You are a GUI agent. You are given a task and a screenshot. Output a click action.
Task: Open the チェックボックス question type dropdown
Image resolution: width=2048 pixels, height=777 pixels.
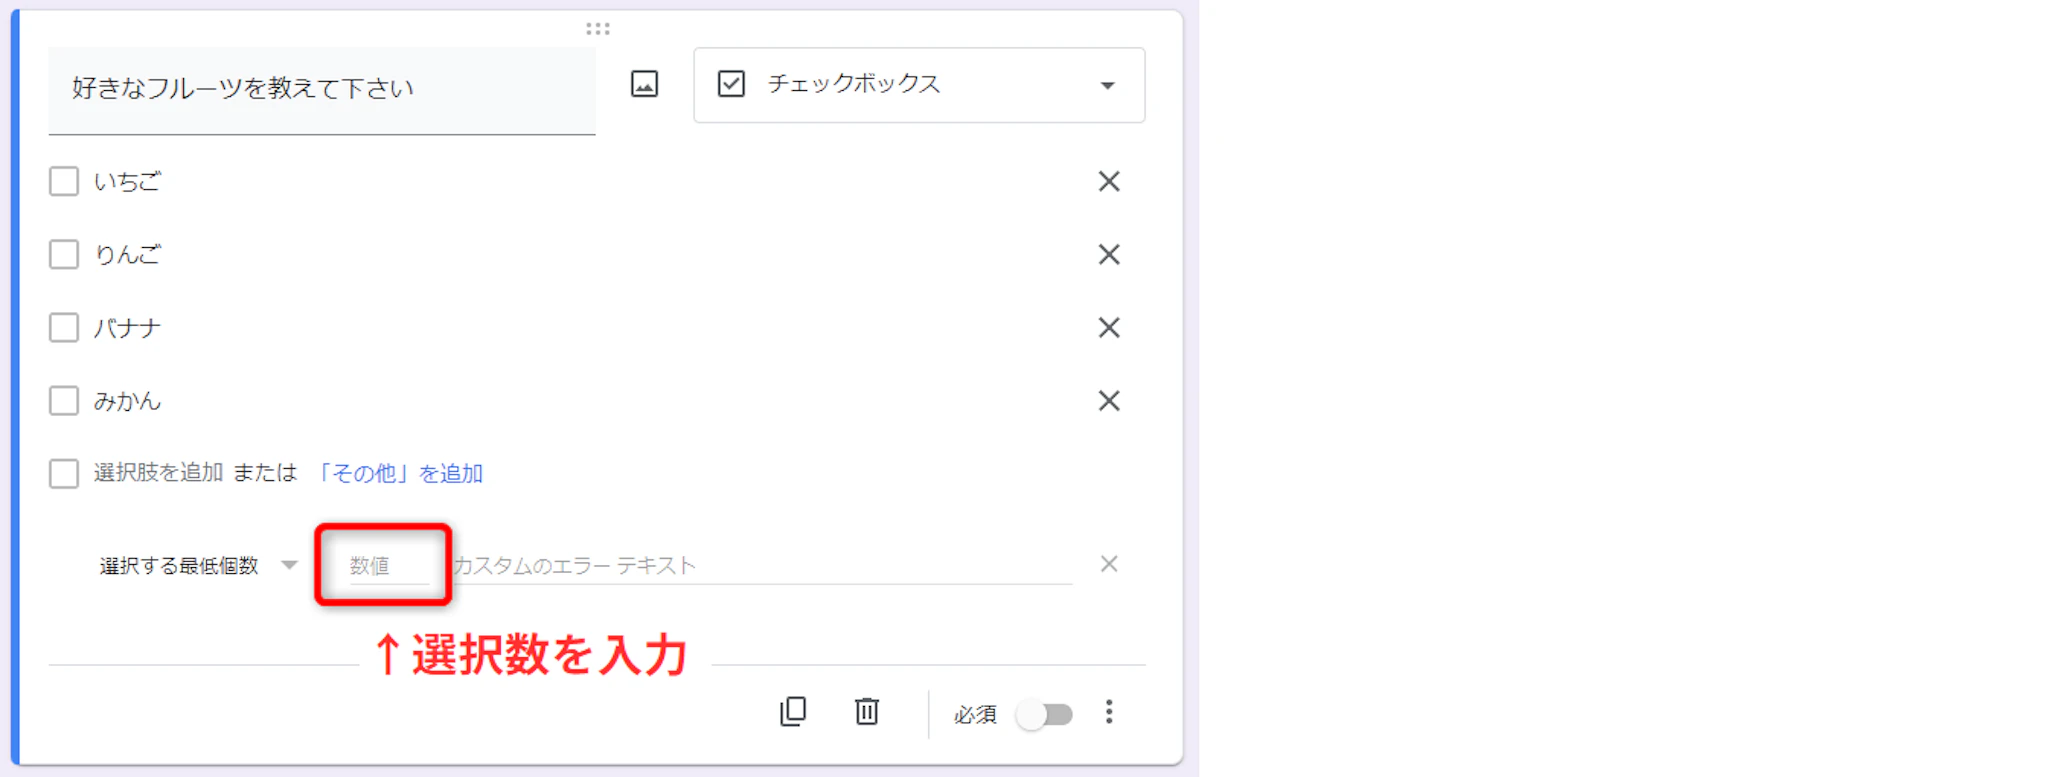pos(919,85)
